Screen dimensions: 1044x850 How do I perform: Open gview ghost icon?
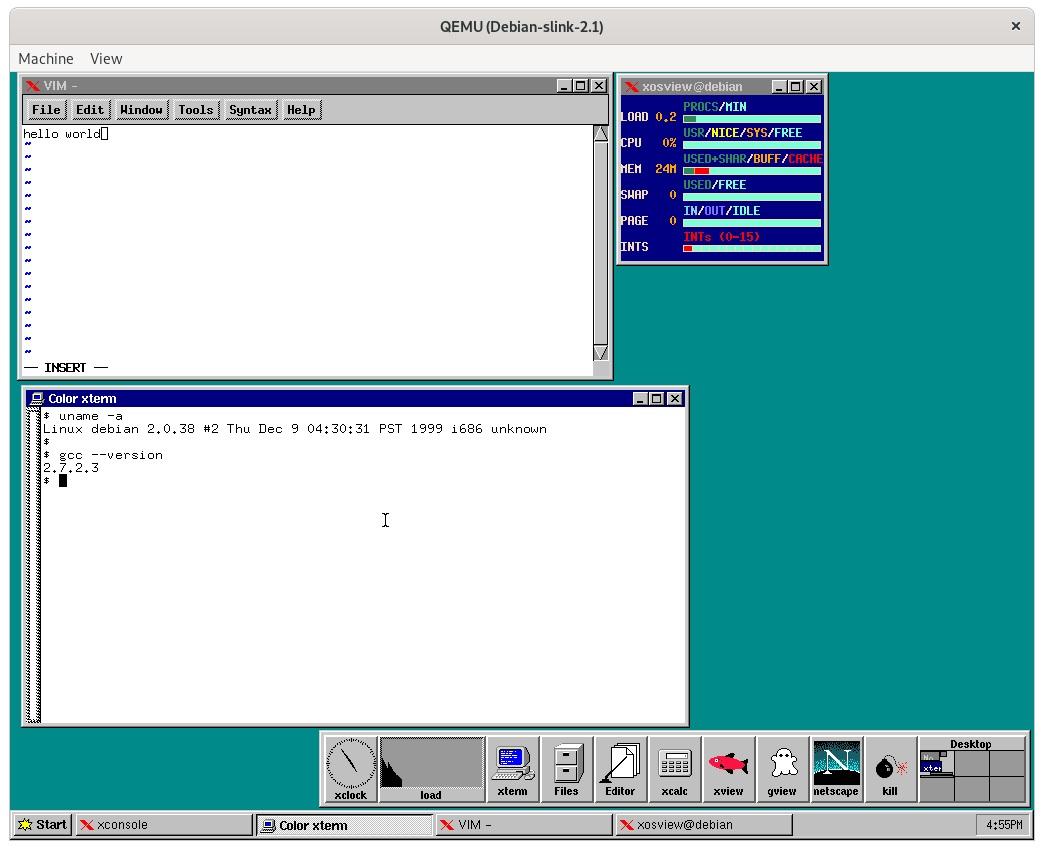click(782, 768)
